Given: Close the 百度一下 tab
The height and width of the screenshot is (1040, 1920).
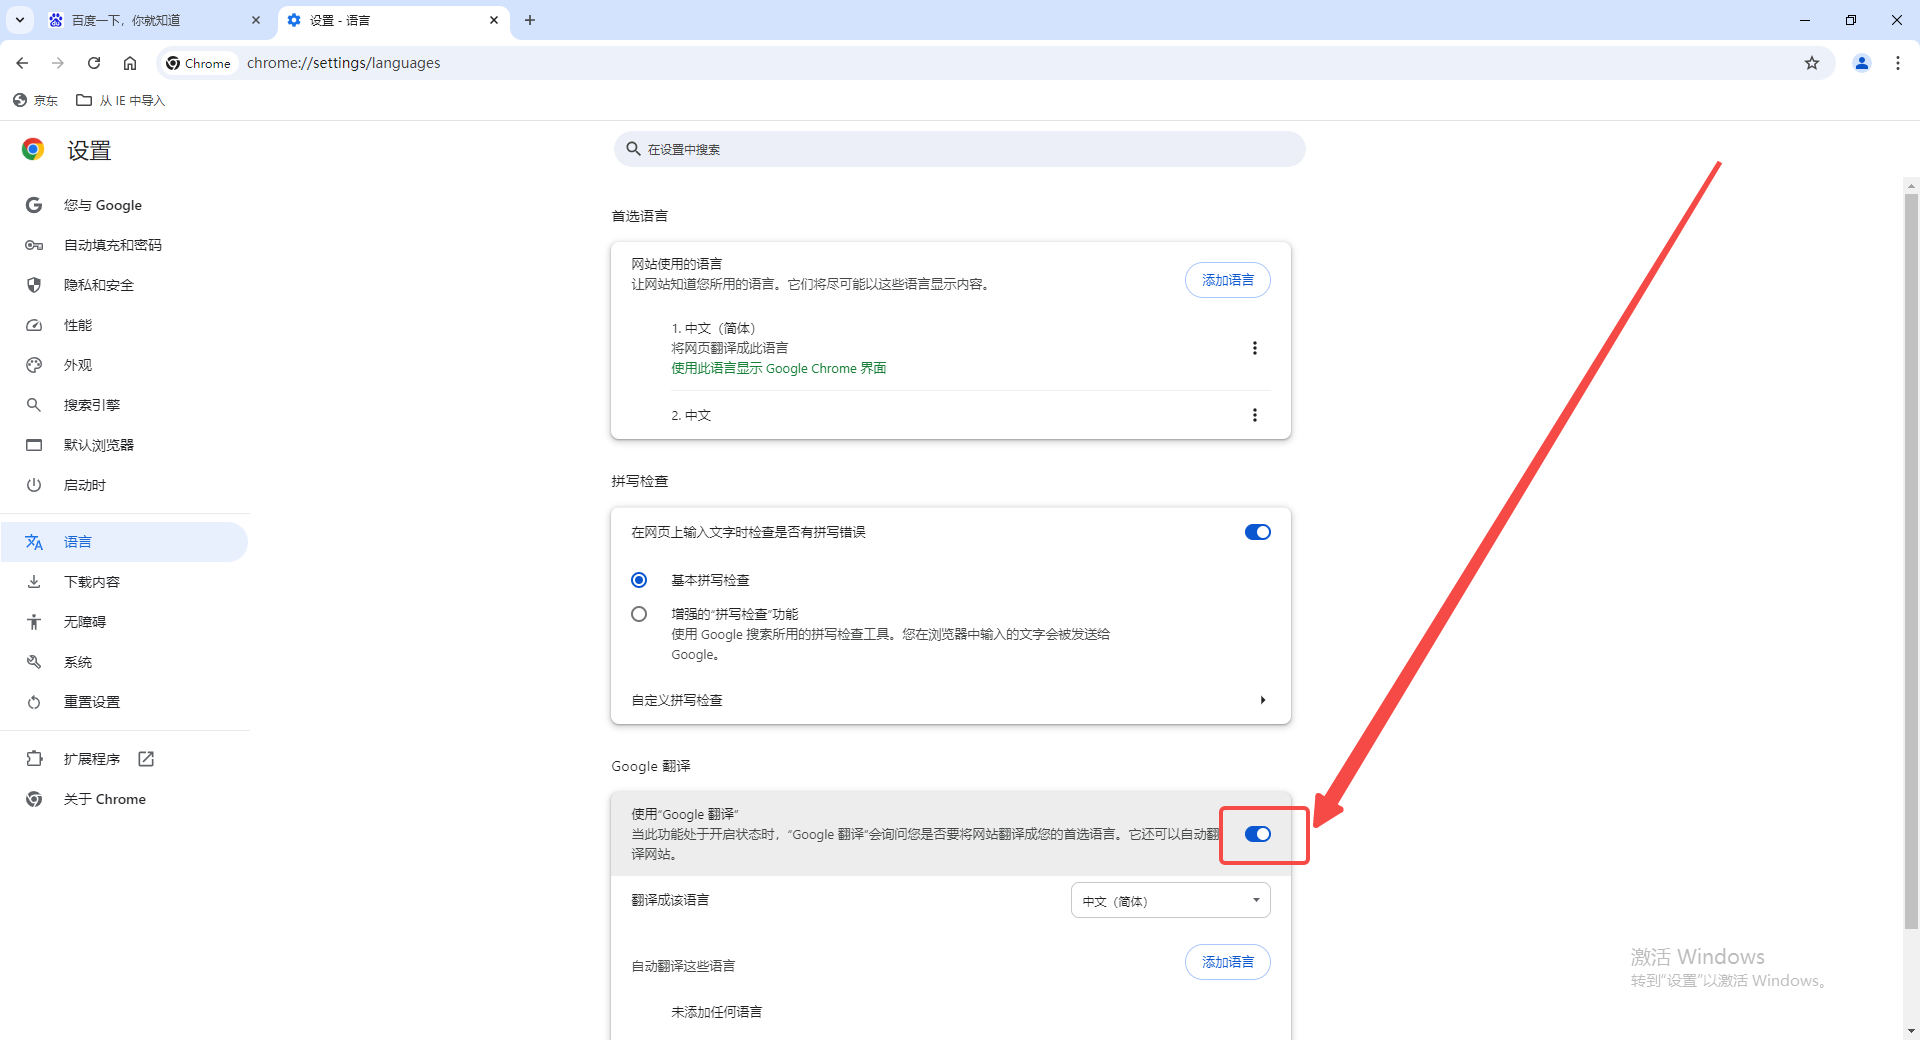Looking at the screenshot, I should (256, 20).
